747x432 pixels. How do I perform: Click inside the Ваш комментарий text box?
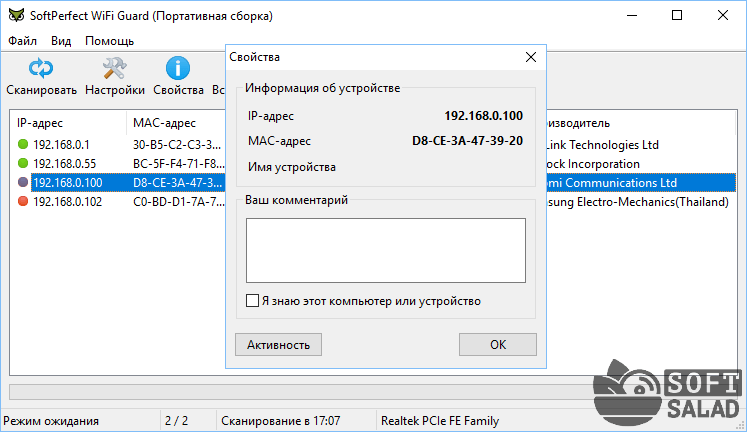click(386, 251)
